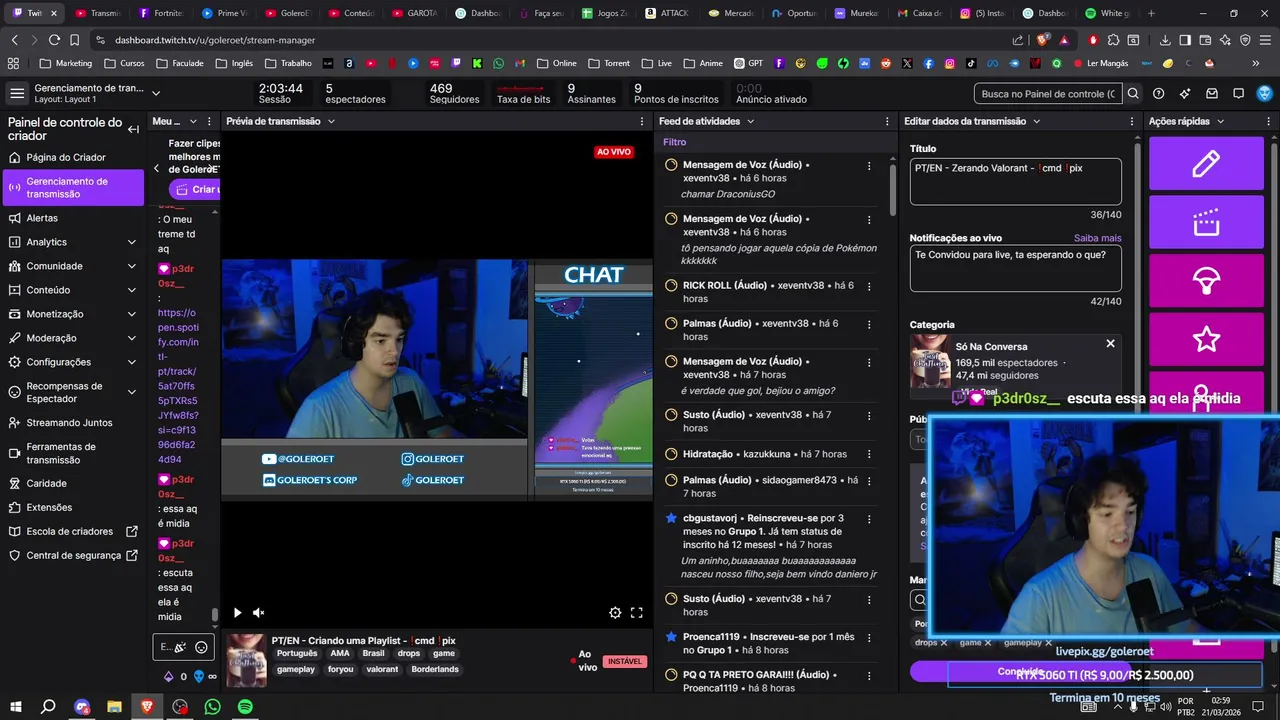1280x720 pixels.
Task: Open the sparkle what's new icon
Action: (x=1185, y=94)
